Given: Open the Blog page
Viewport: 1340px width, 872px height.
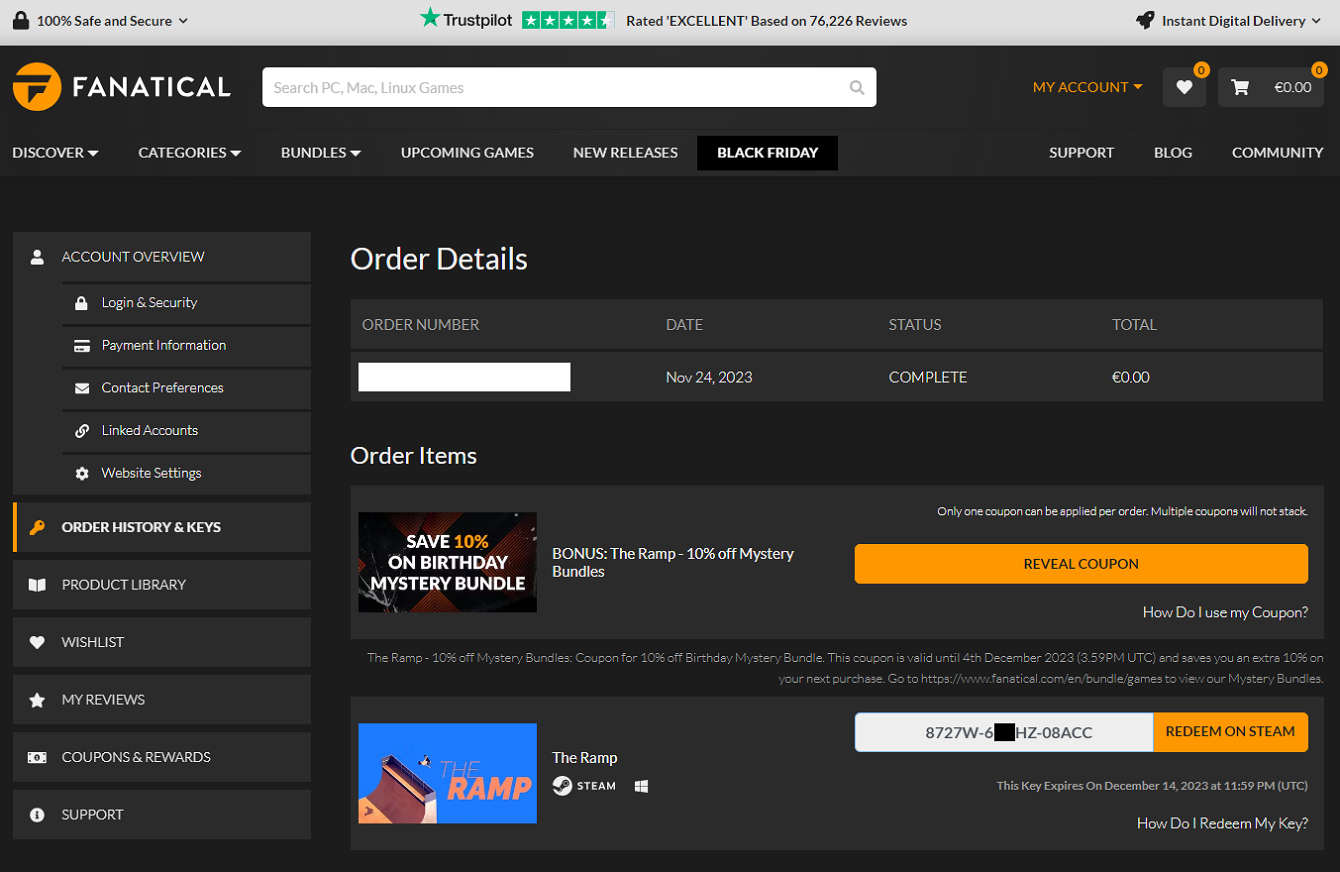Looking at the screenshot, I should click(x=1172, y=153).
